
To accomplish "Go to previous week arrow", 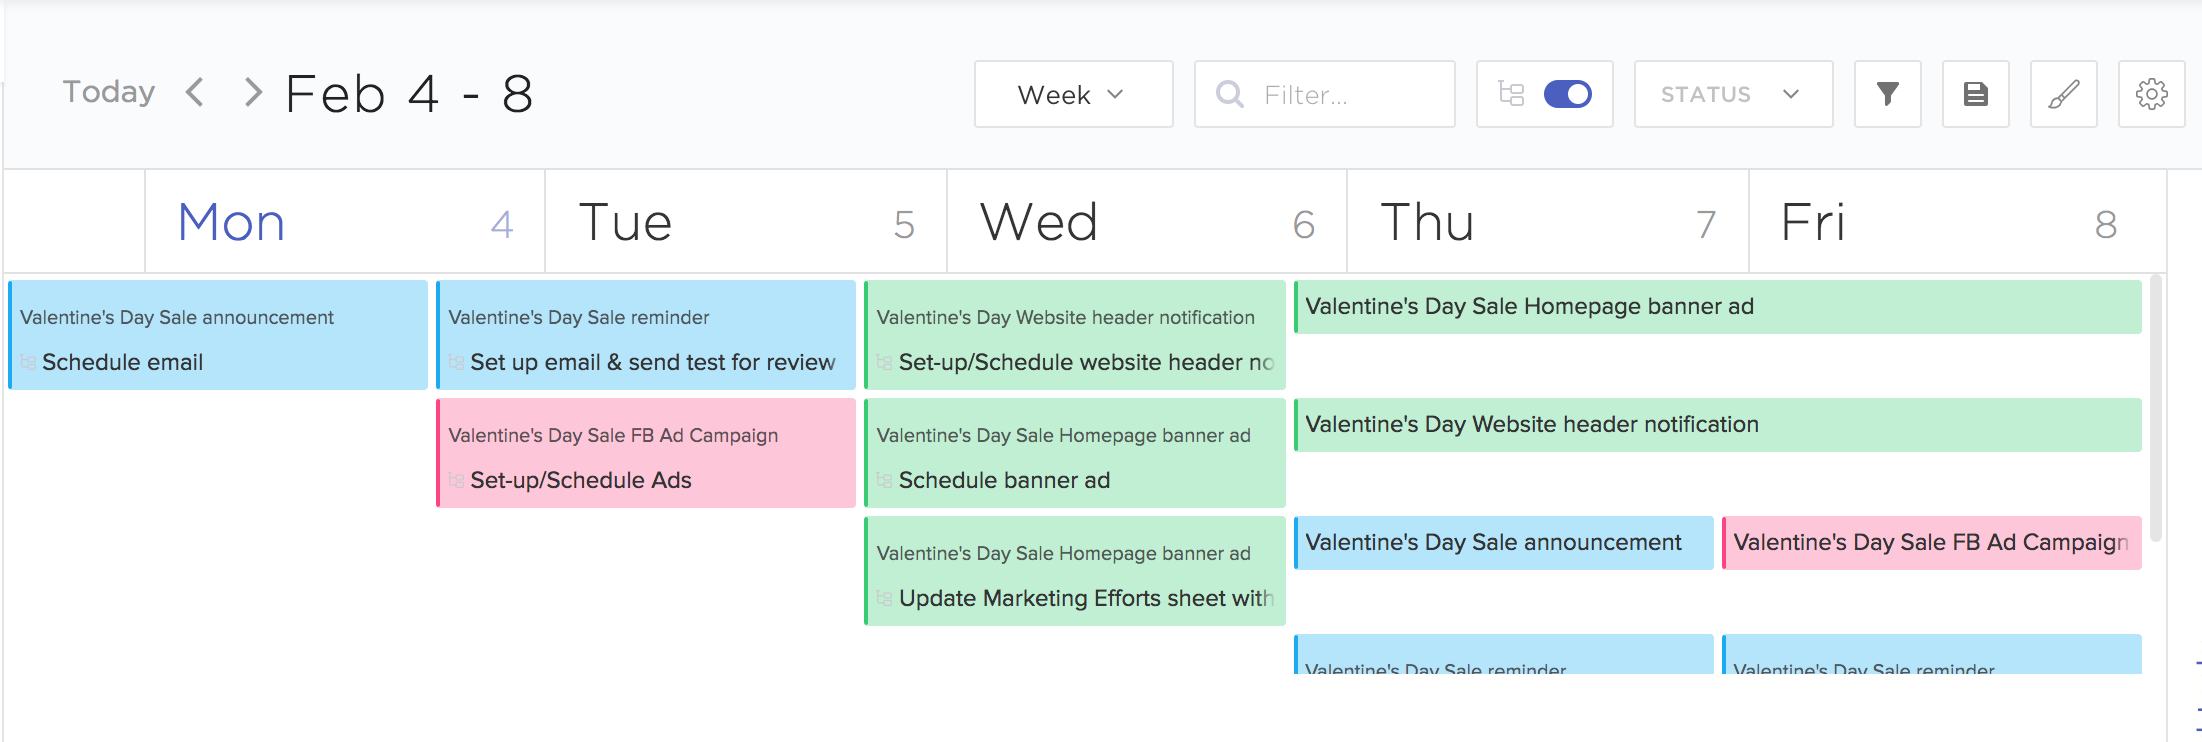I will tap(195, 92).
